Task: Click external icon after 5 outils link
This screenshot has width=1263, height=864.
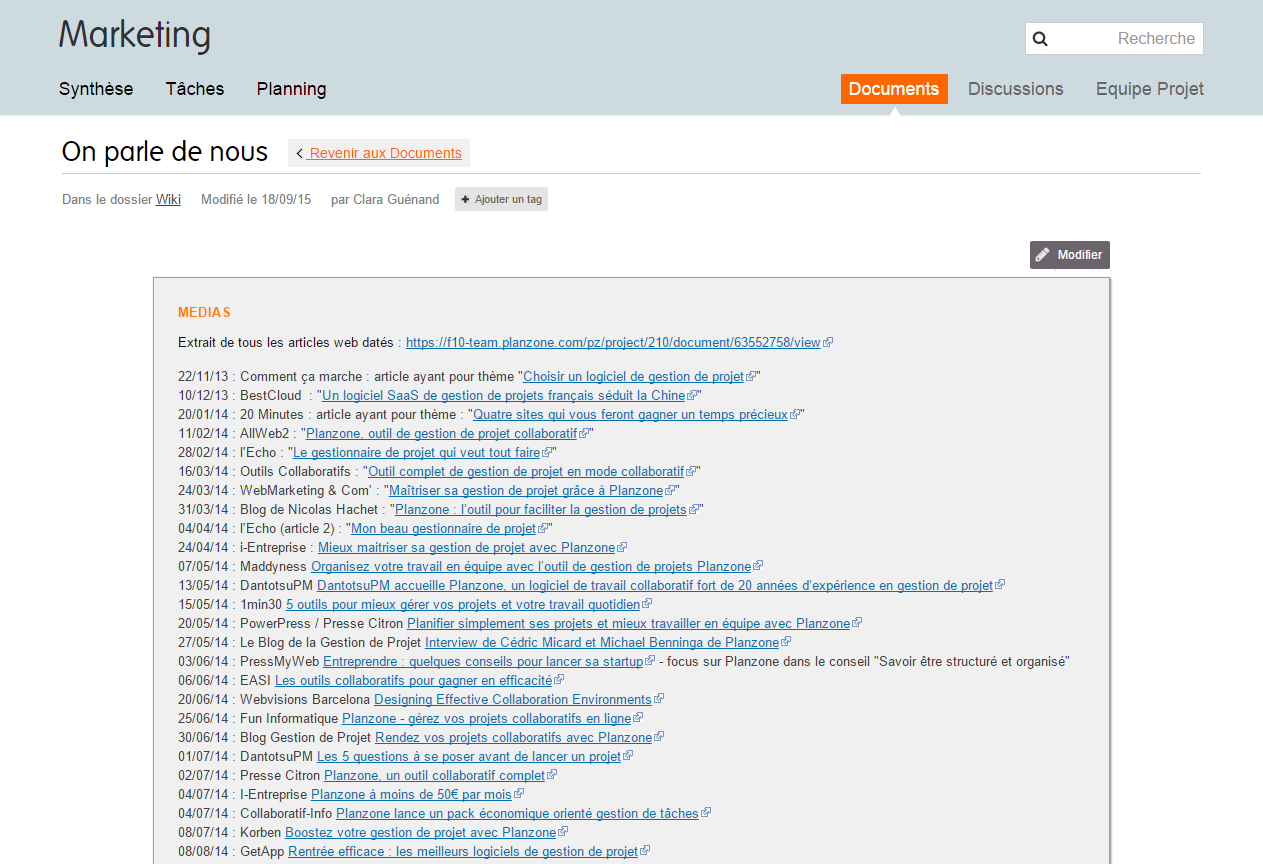Action: pyautogui.click(x=647, y=605)
